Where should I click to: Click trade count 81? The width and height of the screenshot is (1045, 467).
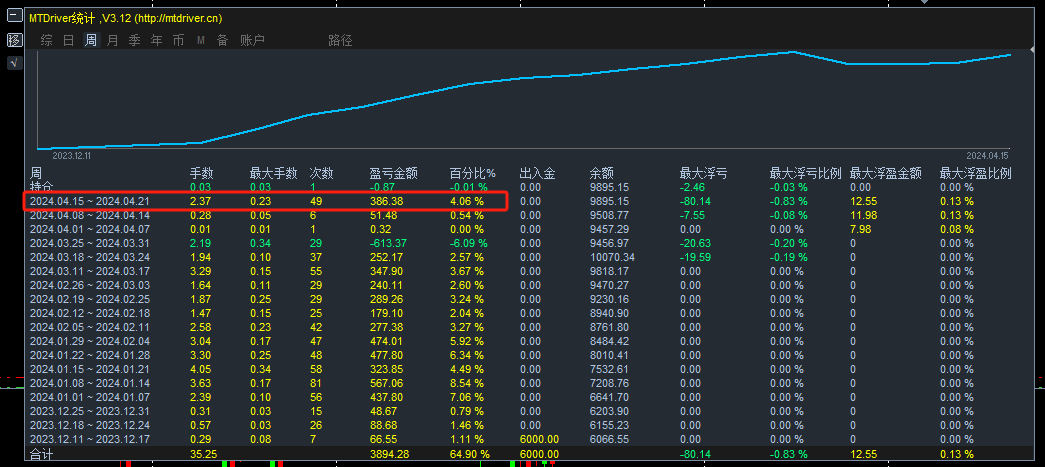(316, 383)
